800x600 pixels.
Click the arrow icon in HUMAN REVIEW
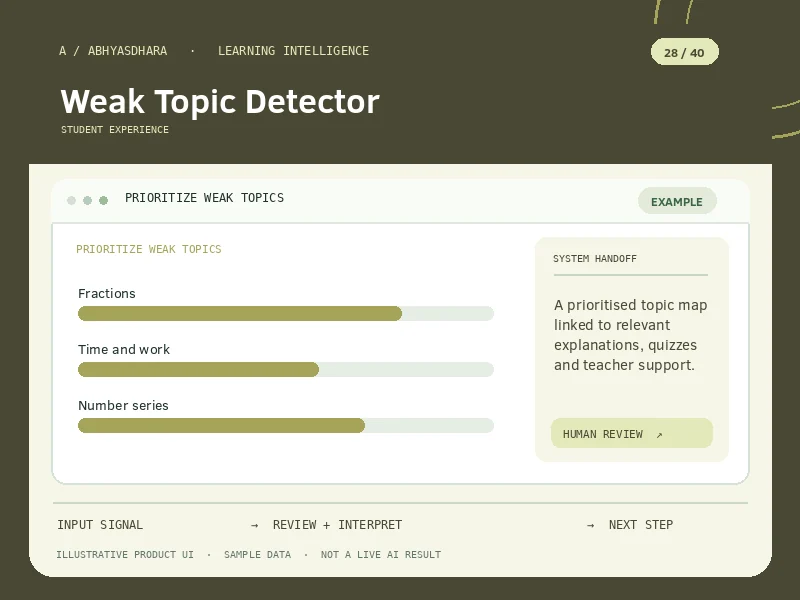pyautogui.click(x=659, y=435)
